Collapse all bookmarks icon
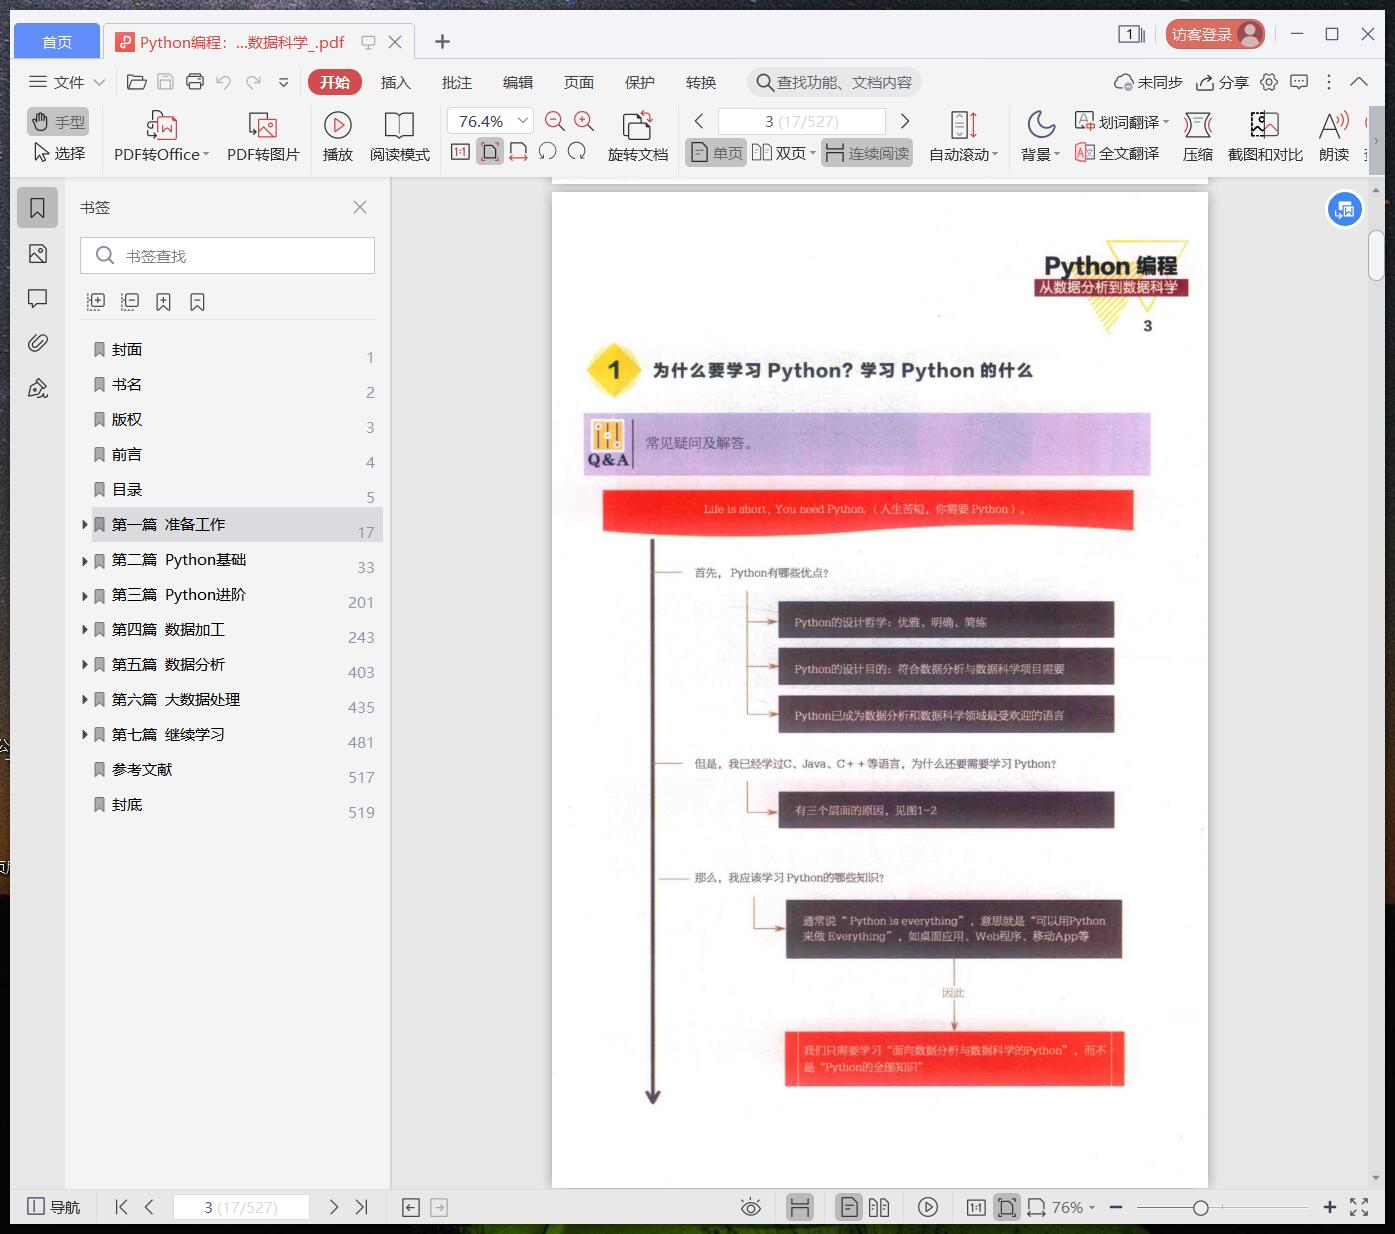This screenshot has width=1395, height=1234. [x=130, y=301]
